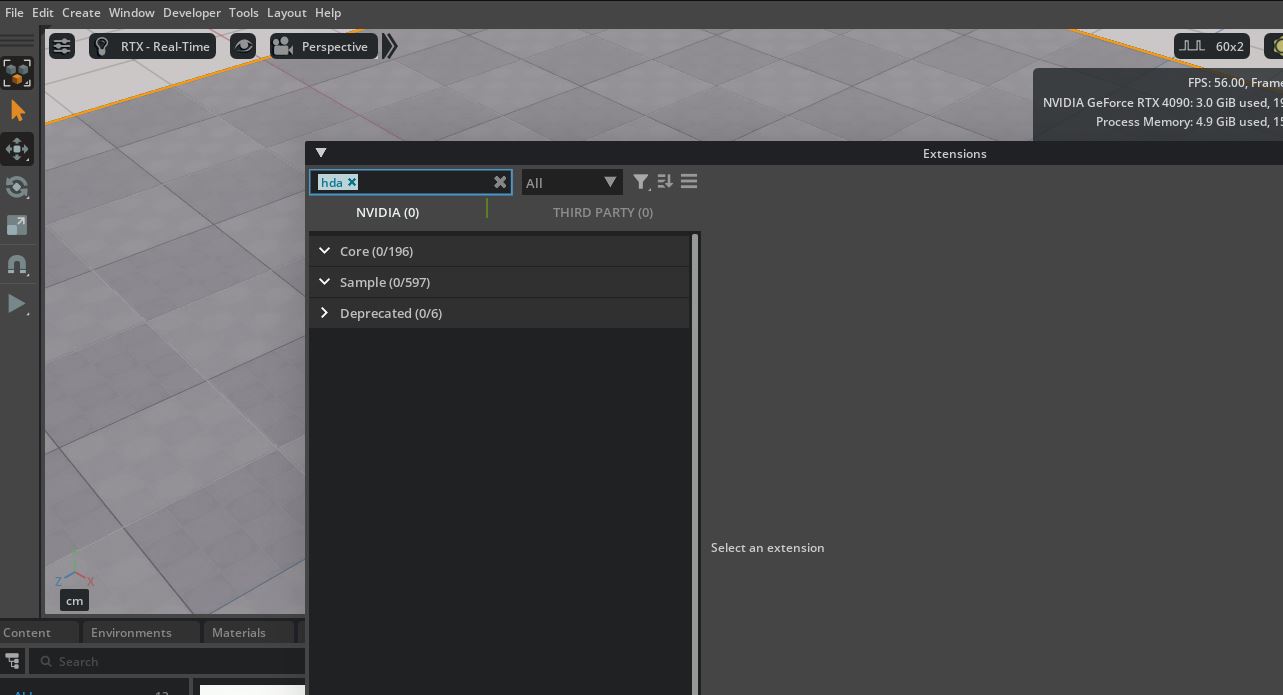Screen dimensions: 1283x695
Task: Open the viewport eye display menu
Action: tap(243, 46)
